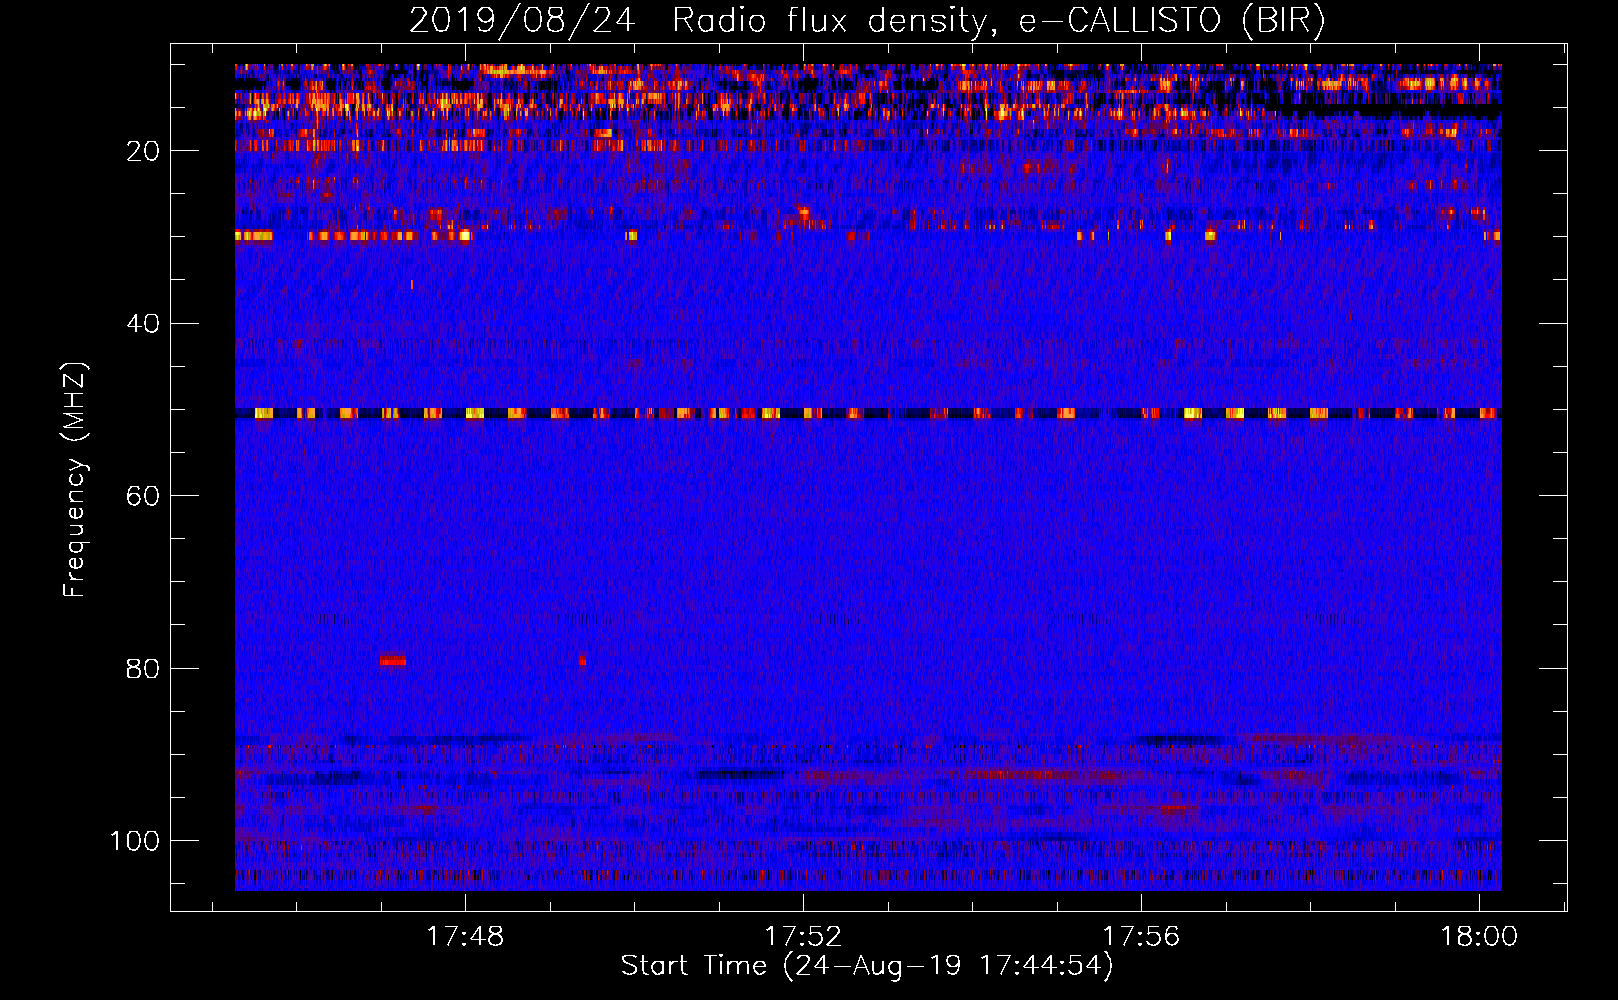1618x1000 pixels.
Task: Click the 18:00 time tick label
Action: [1479, 937]
